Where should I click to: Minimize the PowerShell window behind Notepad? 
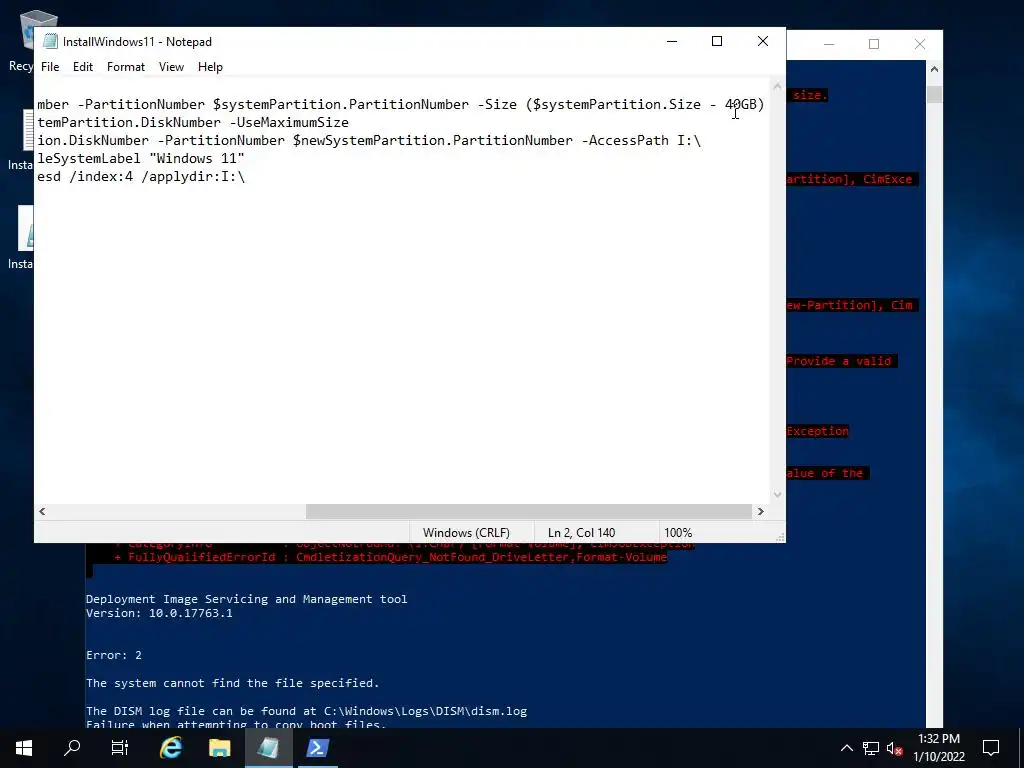(x=829, y=44)
